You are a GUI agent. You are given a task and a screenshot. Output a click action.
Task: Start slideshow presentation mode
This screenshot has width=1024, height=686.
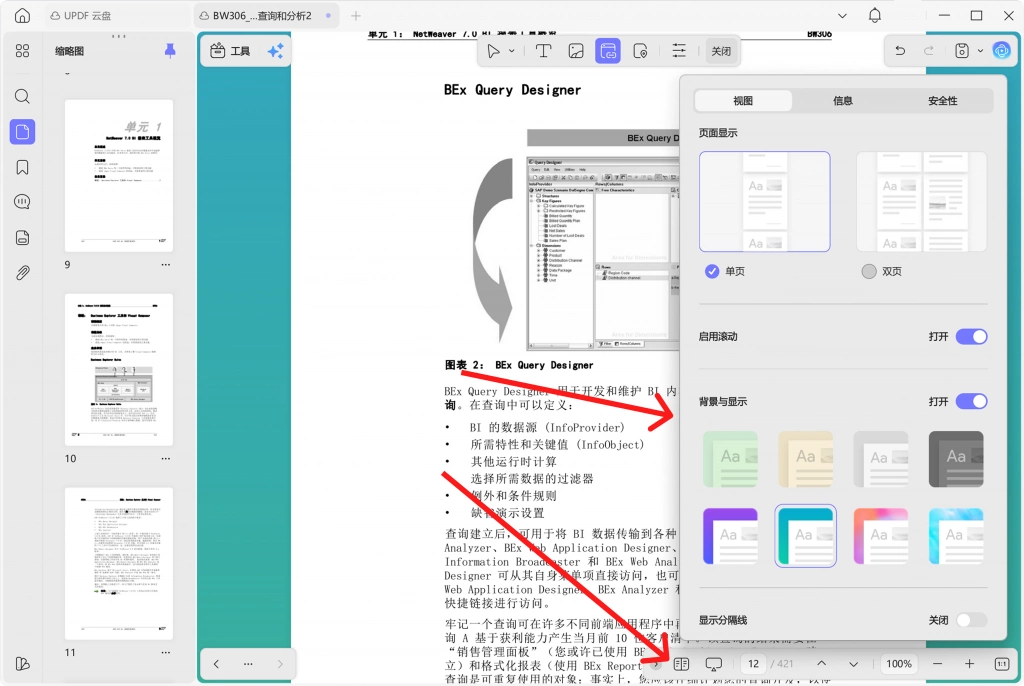coord(714,664)
